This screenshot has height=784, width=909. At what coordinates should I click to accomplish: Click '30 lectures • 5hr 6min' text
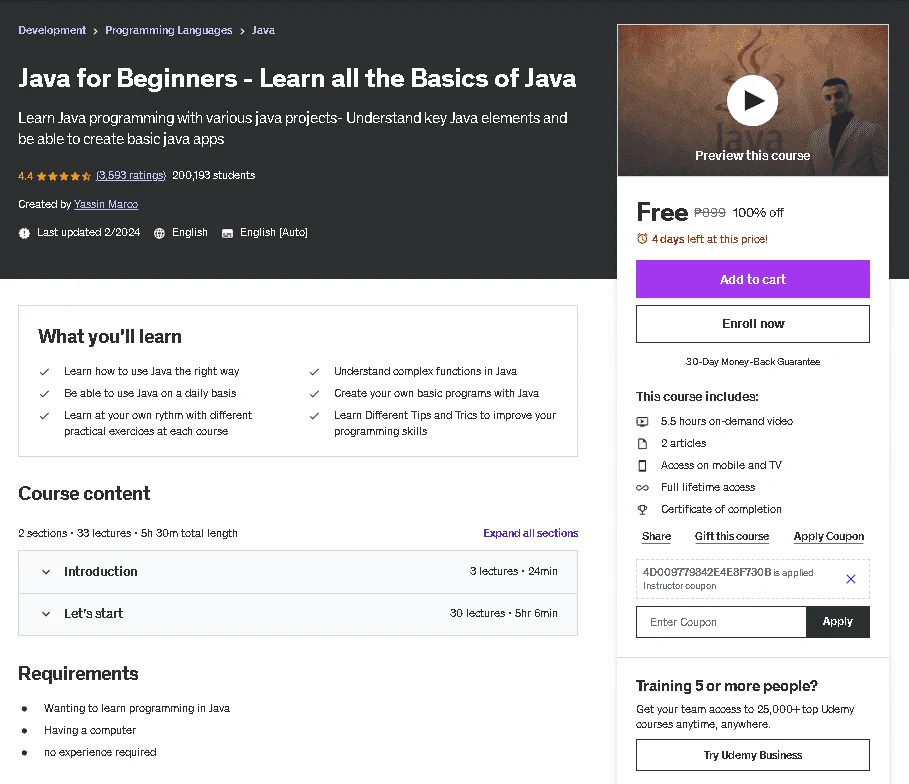tap(504, 613)
